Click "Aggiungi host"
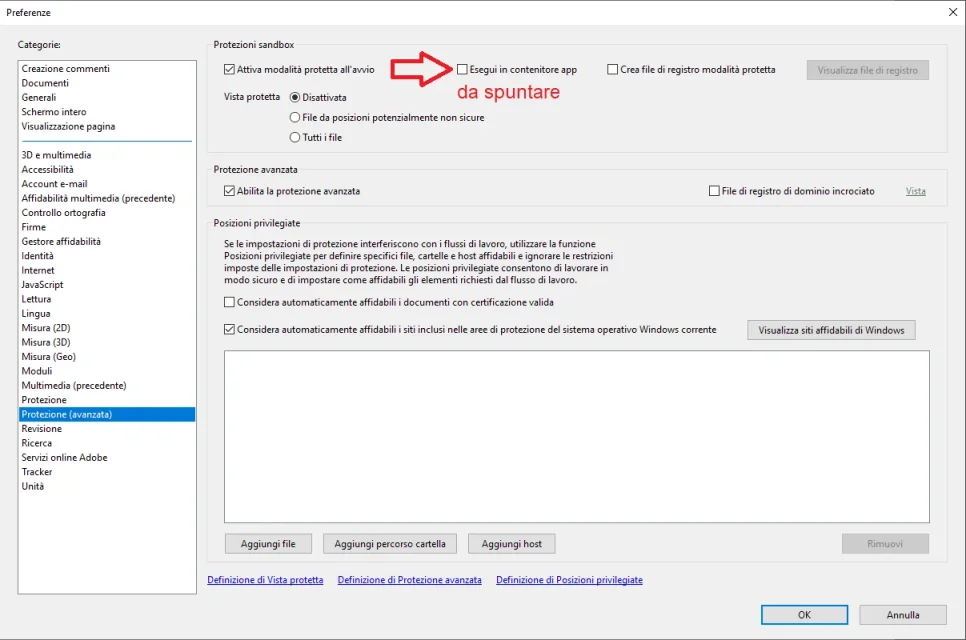 (x=511, y=543)
